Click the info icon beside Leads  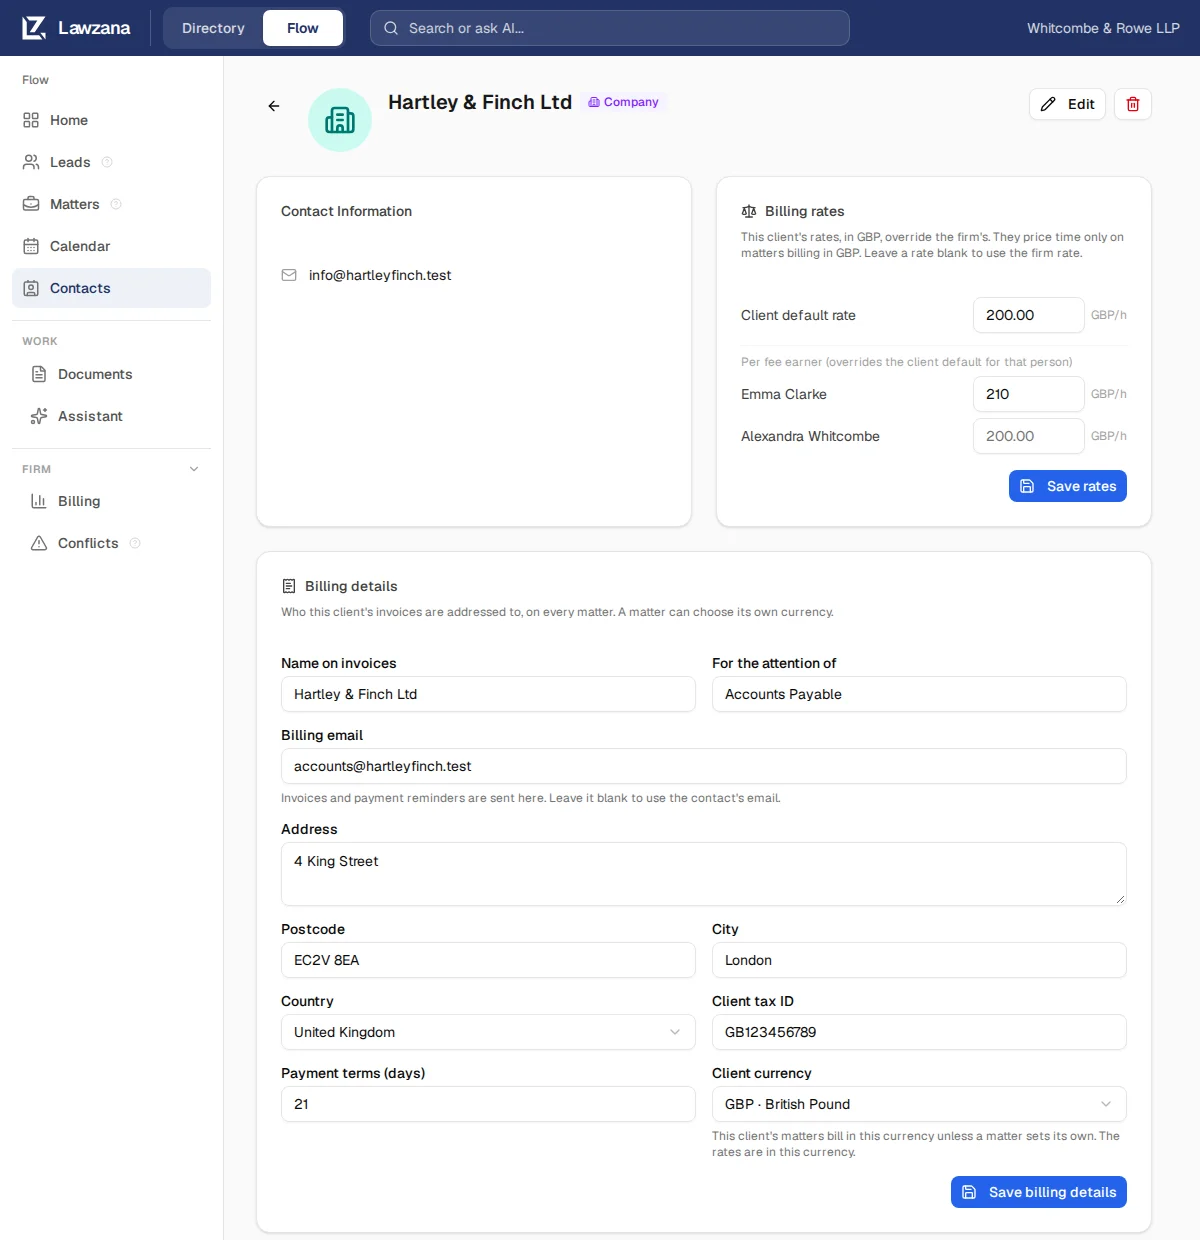(107, 162)
